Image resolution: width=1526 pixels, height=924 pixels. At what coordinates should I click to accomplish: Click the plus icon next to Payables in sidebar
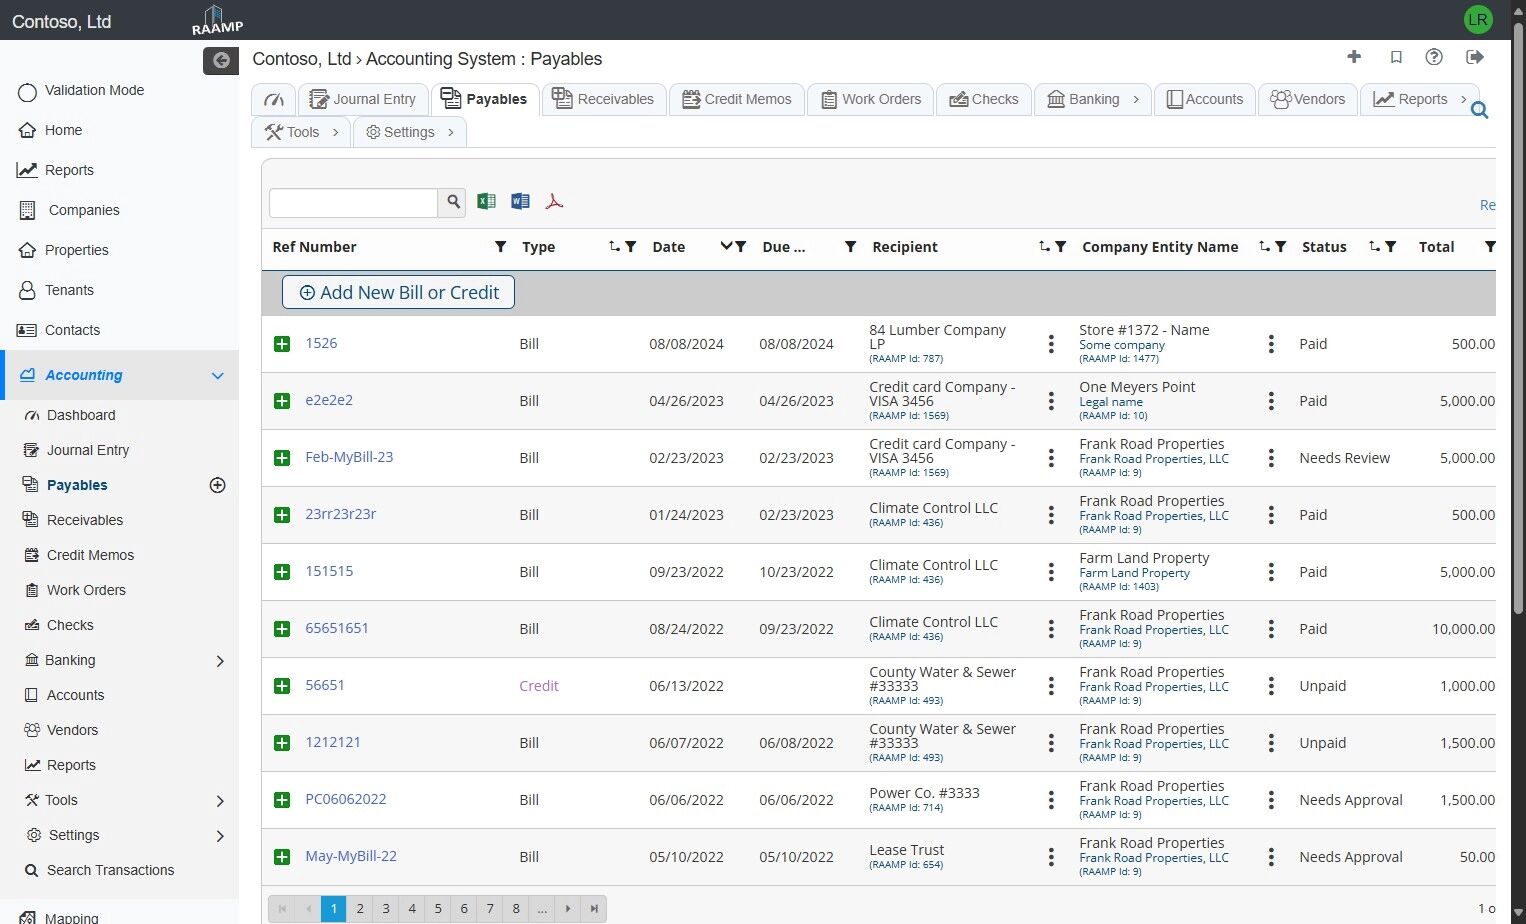click(x=217, y=485)
